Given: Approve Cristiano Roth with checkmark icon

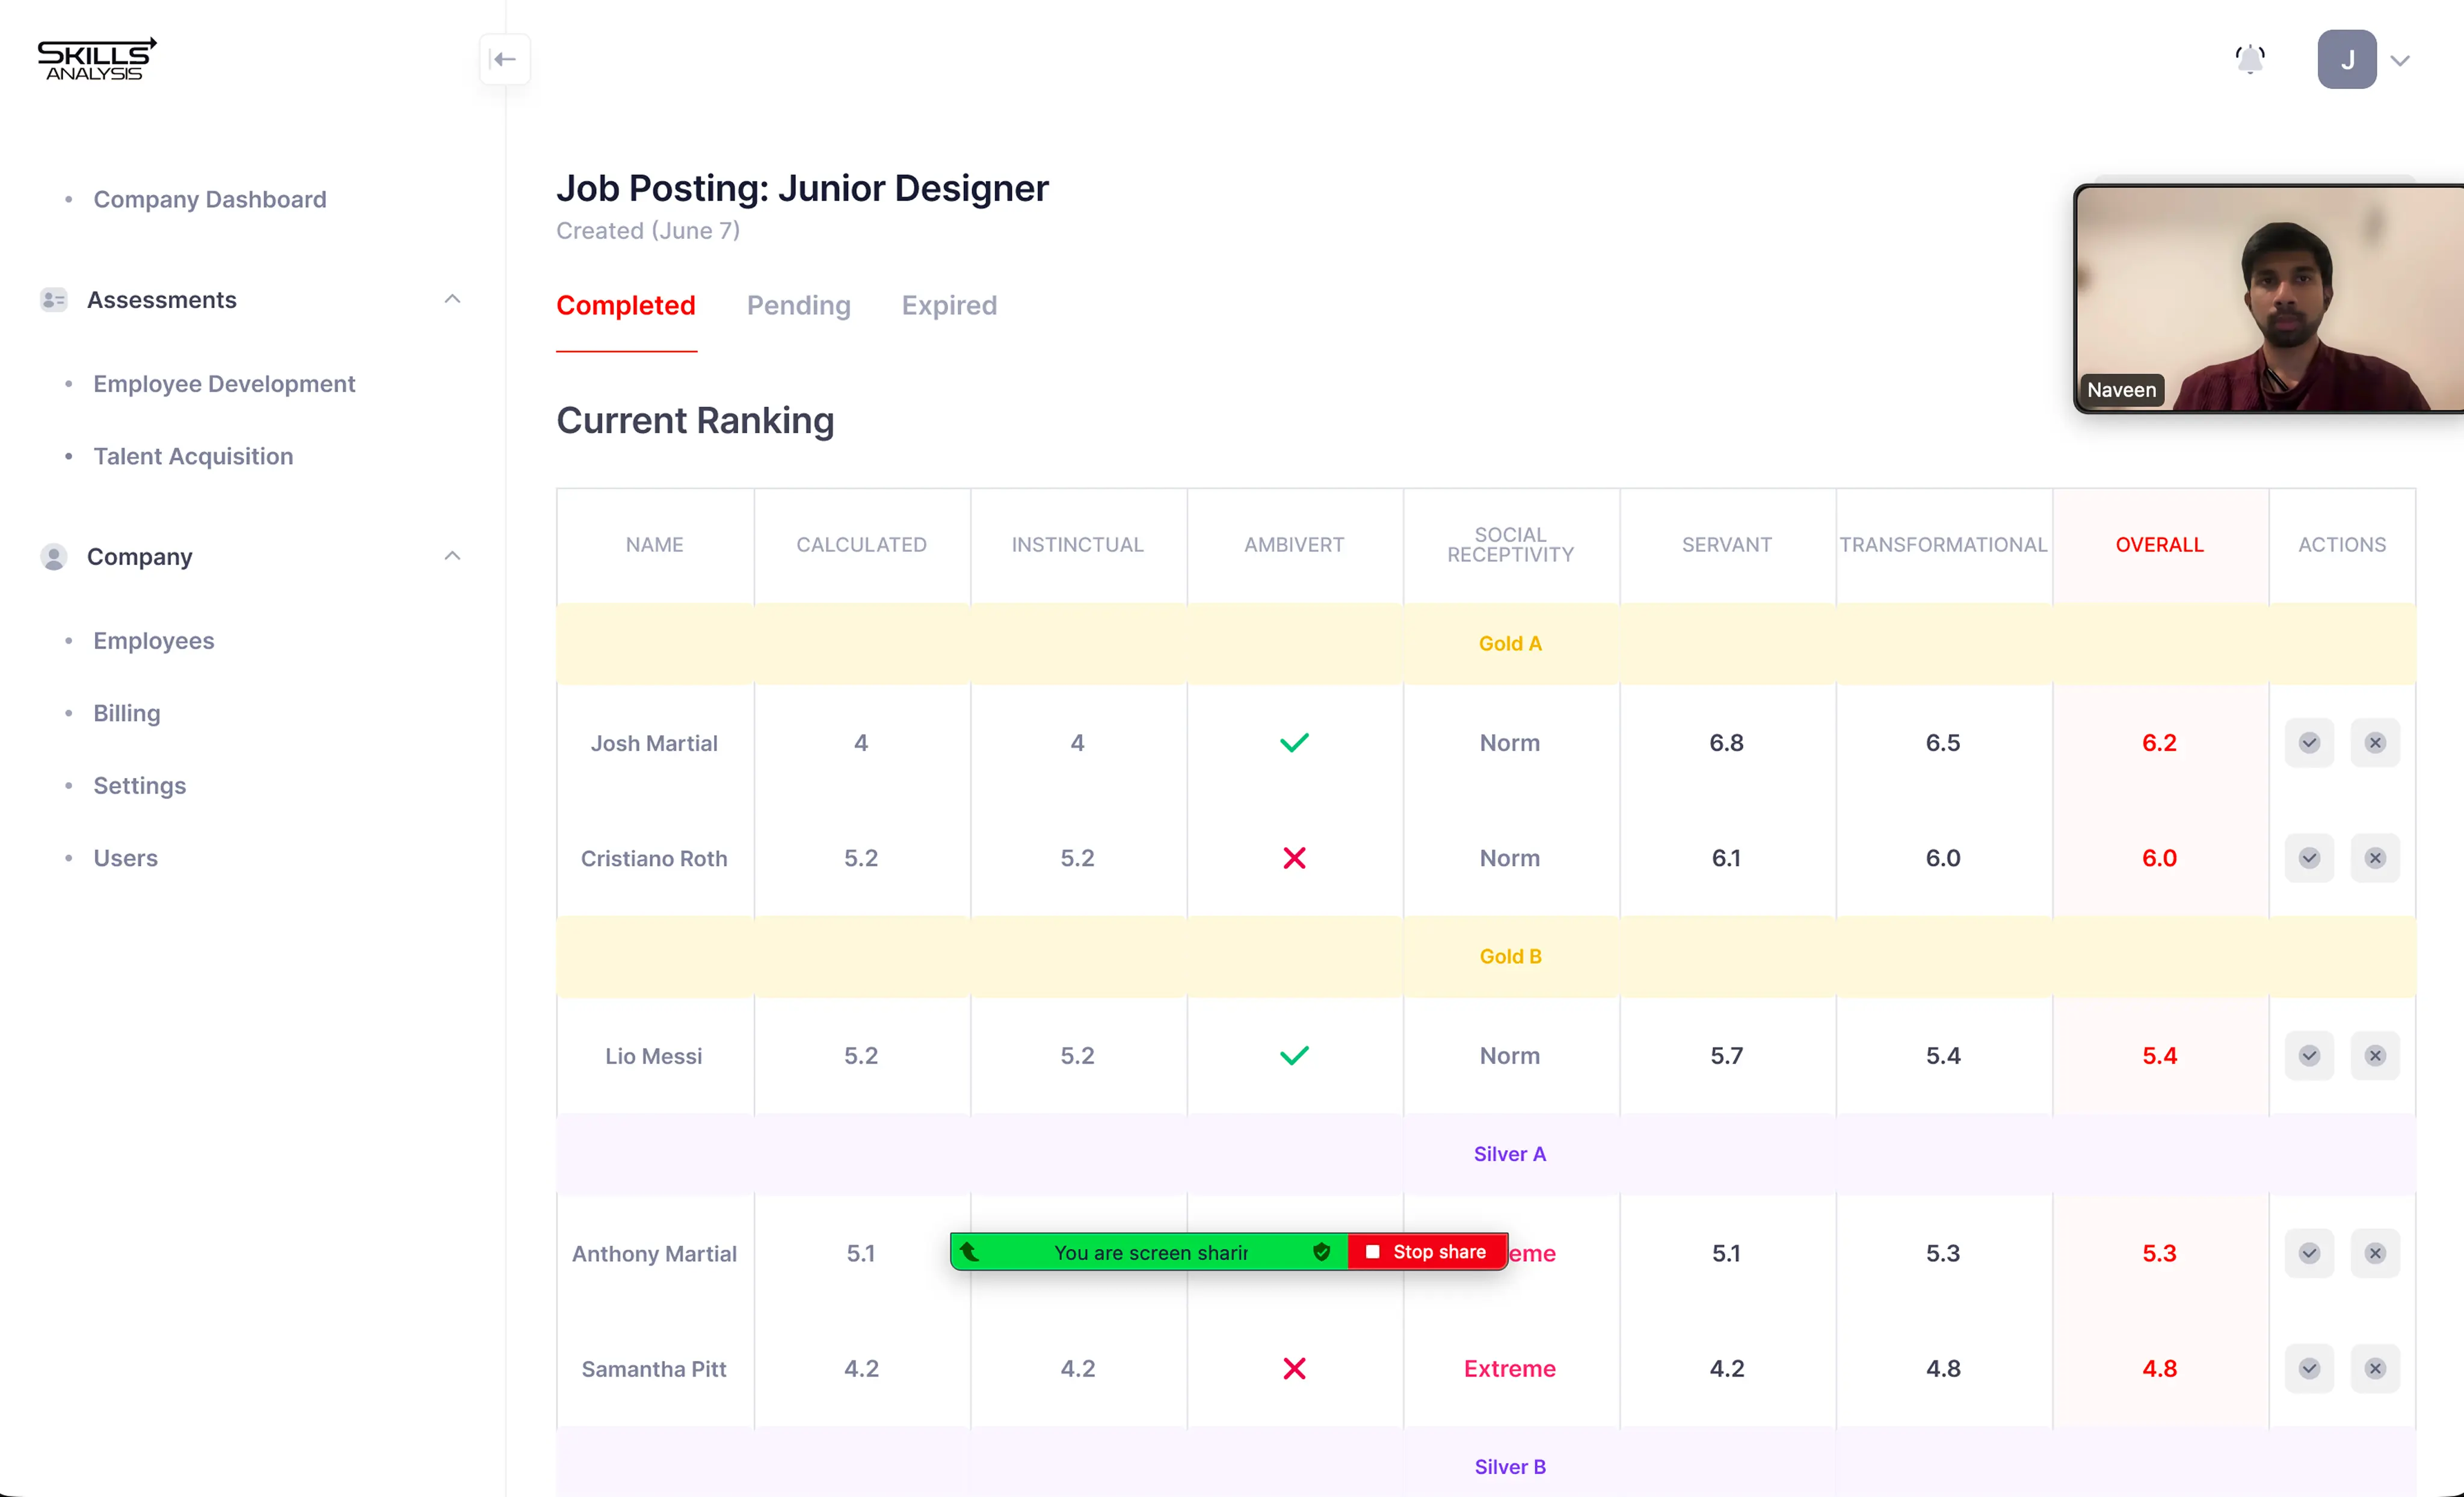Looking at the screenshot, I should [2309, 858].
